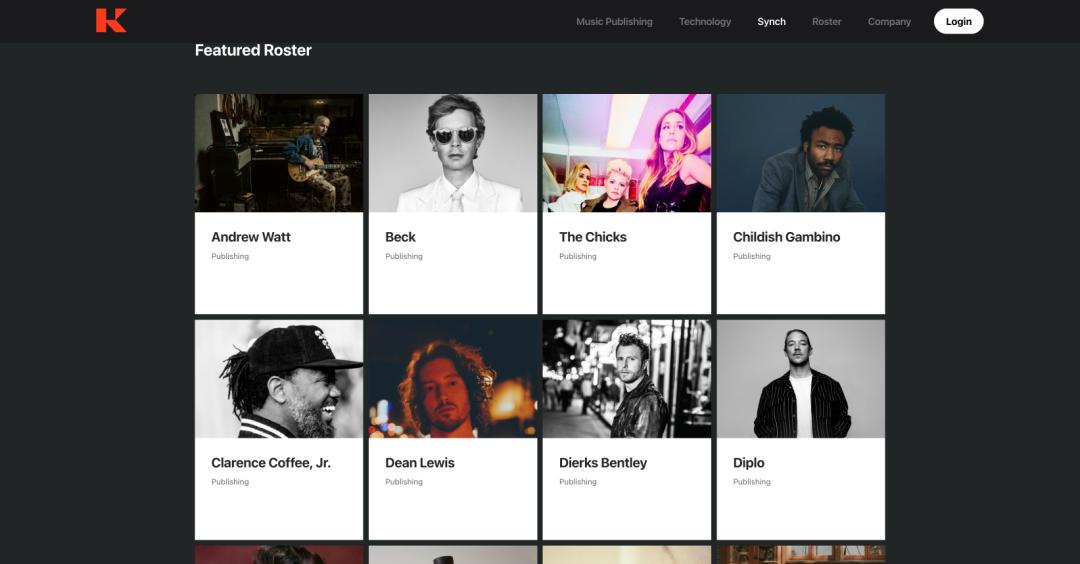Screen dimensions: 1080x564
Task: Click the Andrew Watt name link
Action: click(251, 237)
